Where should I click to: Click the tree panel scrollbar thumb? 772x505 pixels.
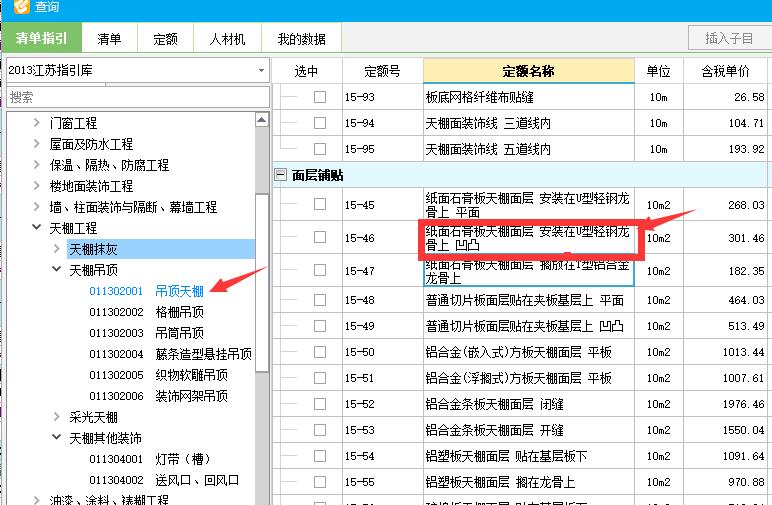(x=262, y=283)
